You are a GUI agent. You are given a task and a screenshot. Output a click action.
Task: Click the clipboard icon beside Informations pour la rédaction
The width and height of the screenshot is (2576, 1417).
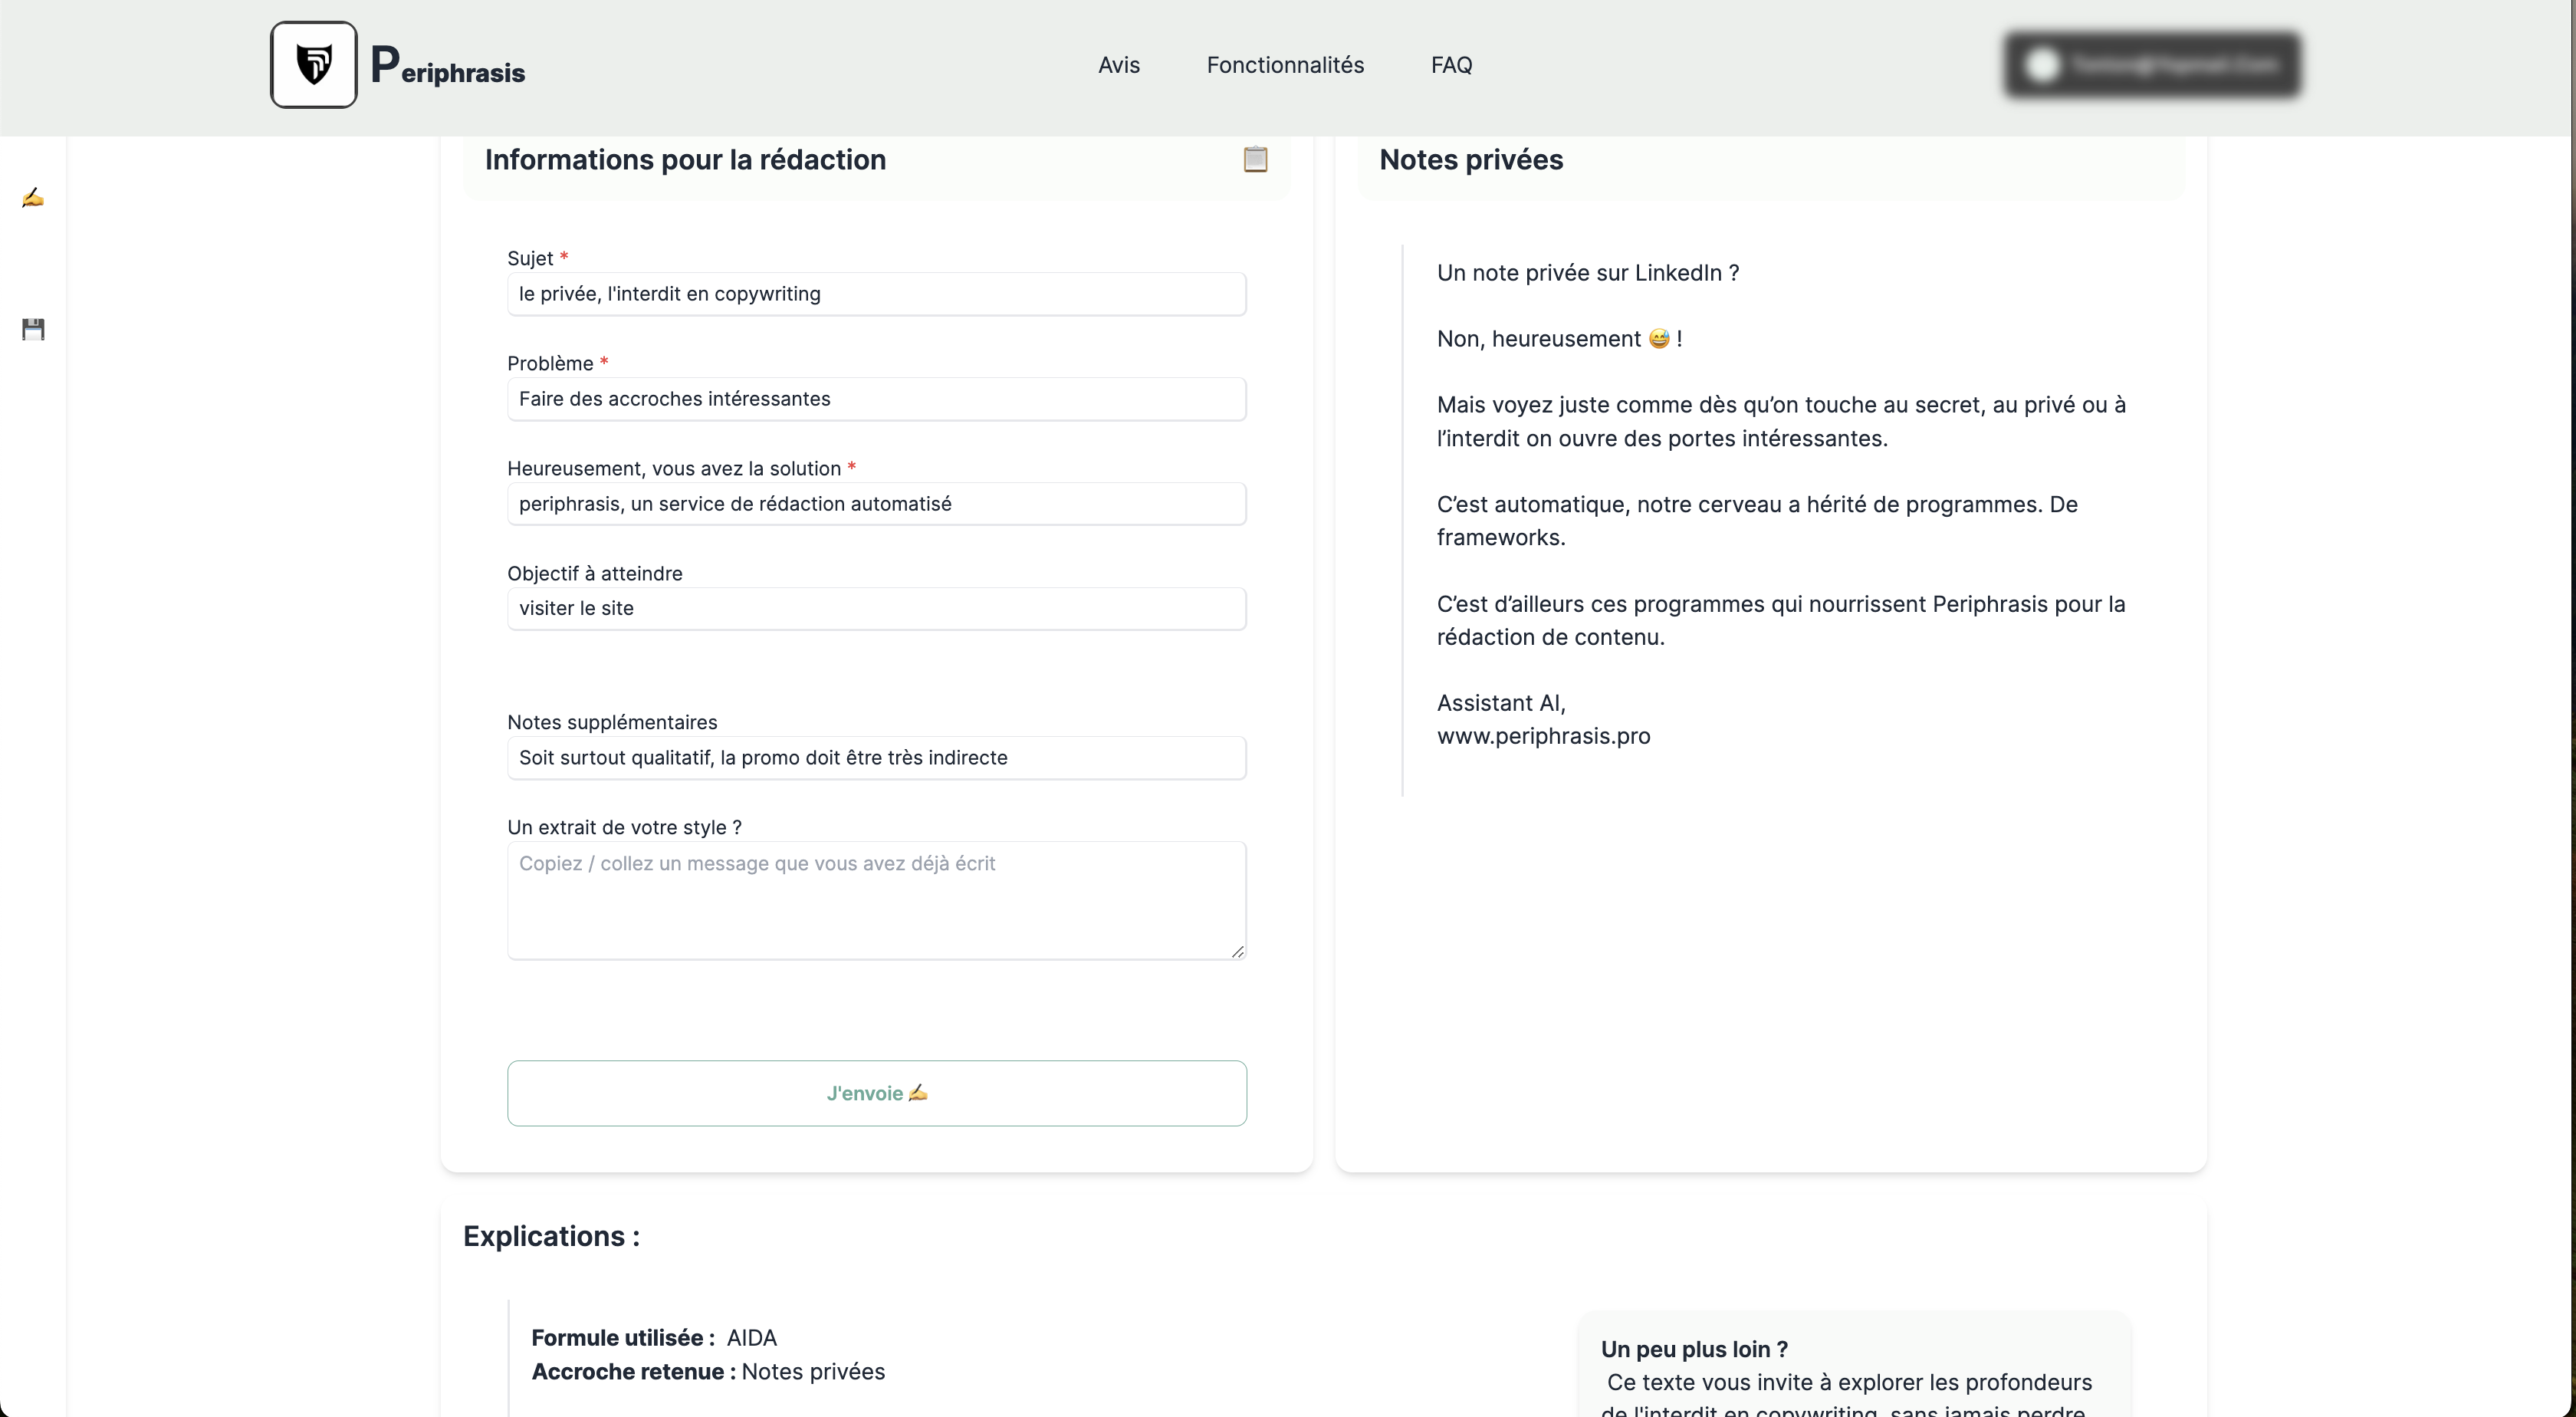[1255, 159]
